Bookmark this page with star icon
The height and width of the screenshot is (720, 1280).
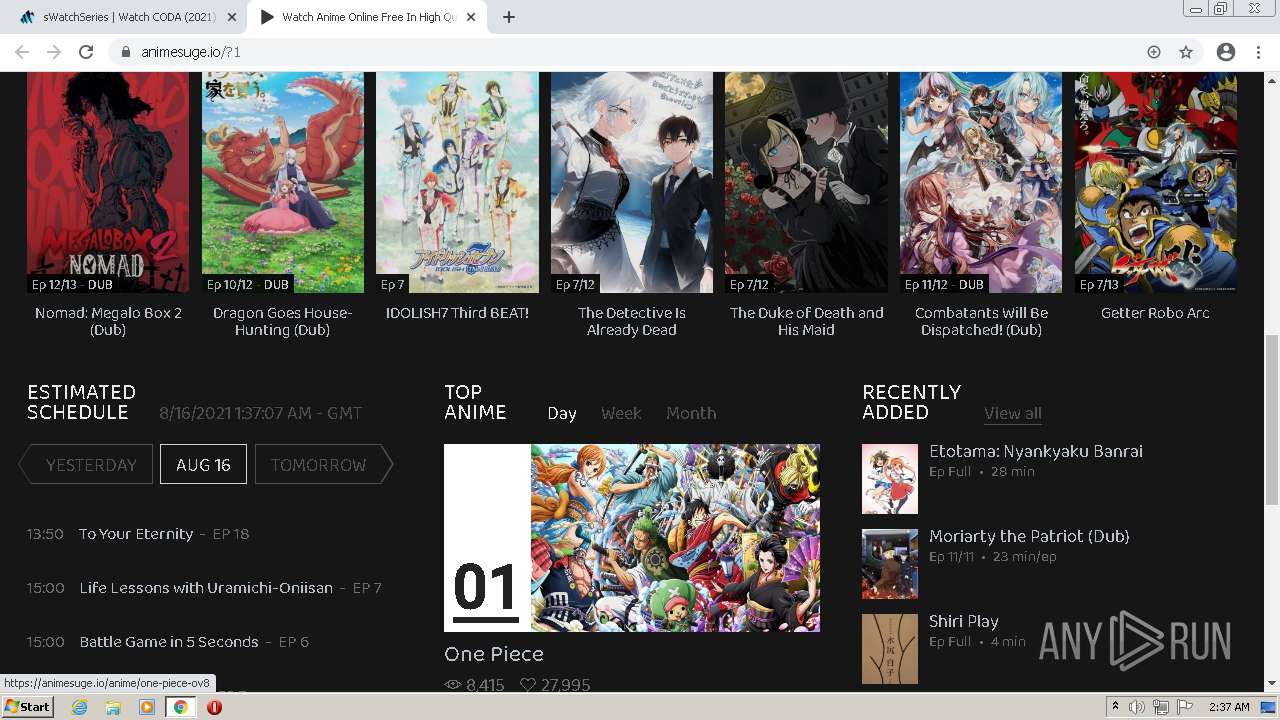(1186, 52)
